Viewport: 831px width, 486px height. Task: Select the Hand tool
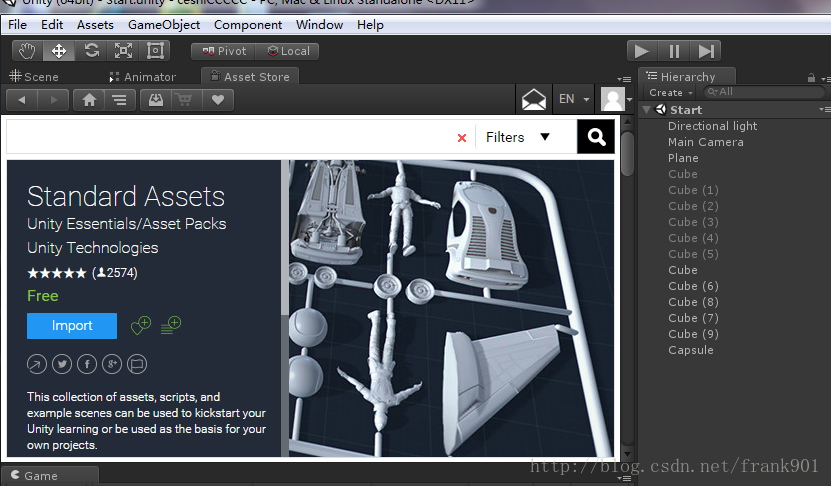pos(27,51)
